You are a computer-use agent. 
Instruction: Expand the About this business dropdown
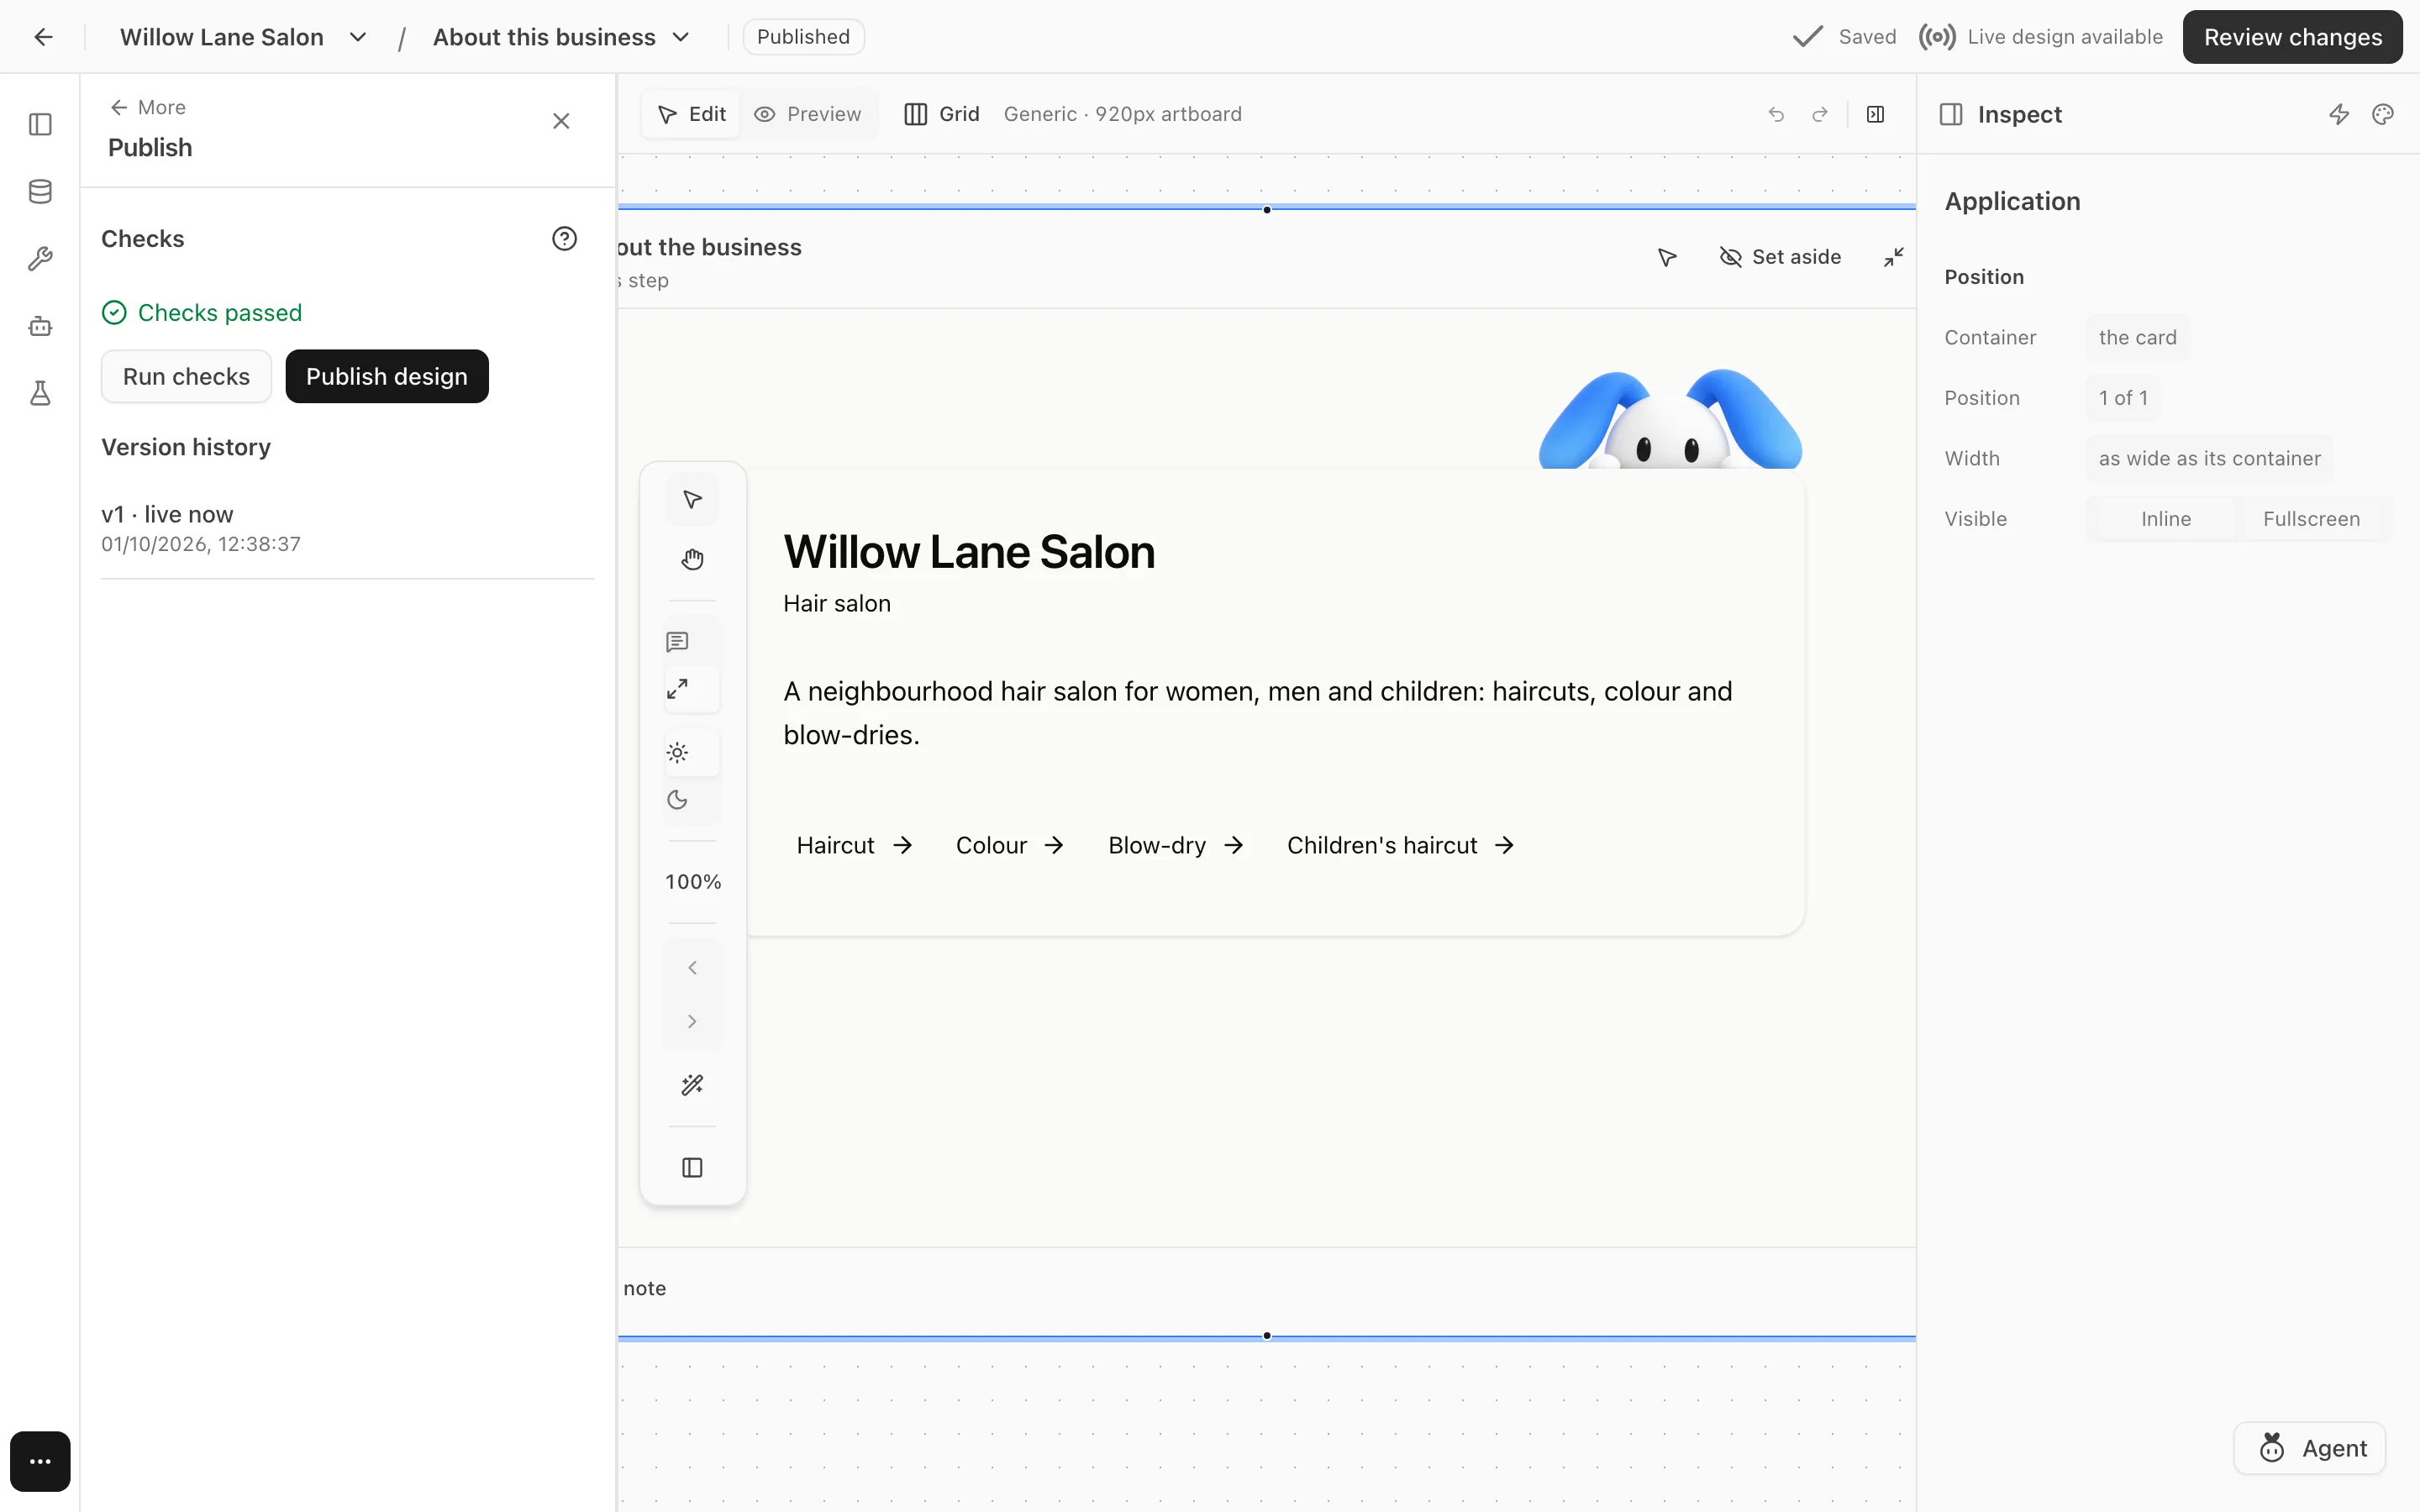pos(681,37)
